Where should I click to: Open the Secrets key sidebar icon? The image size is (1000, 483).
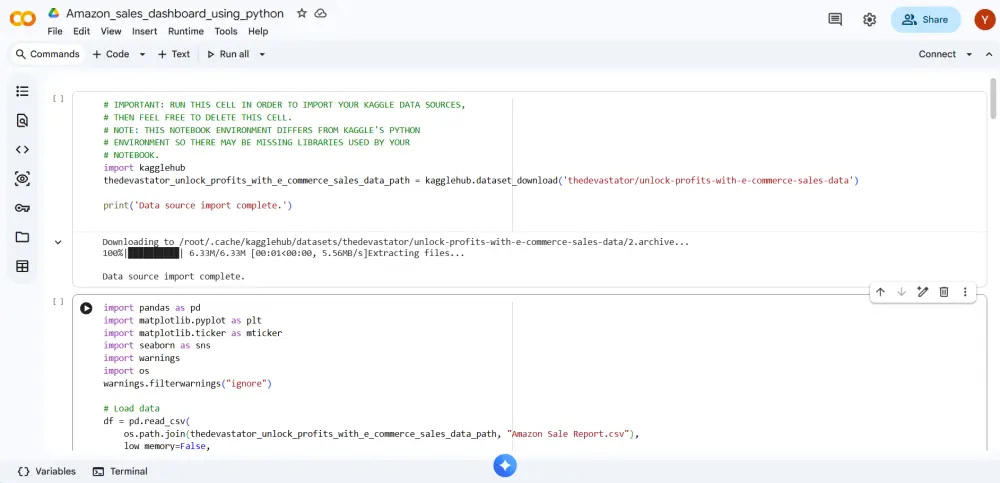coord(22,208)
